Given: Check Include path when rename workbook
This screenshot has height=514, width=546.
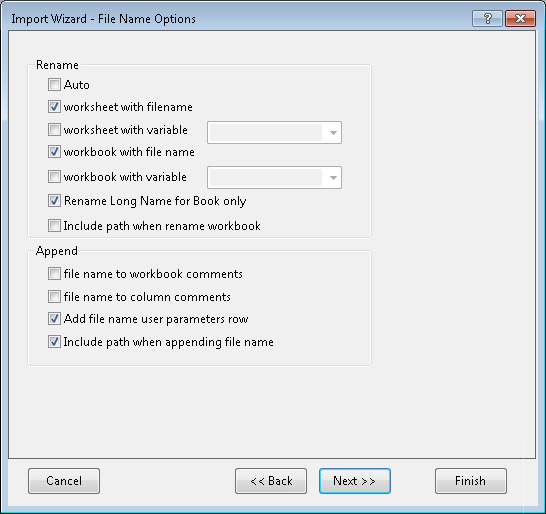Looking at the screenshot, I should (x=54, y=226).
